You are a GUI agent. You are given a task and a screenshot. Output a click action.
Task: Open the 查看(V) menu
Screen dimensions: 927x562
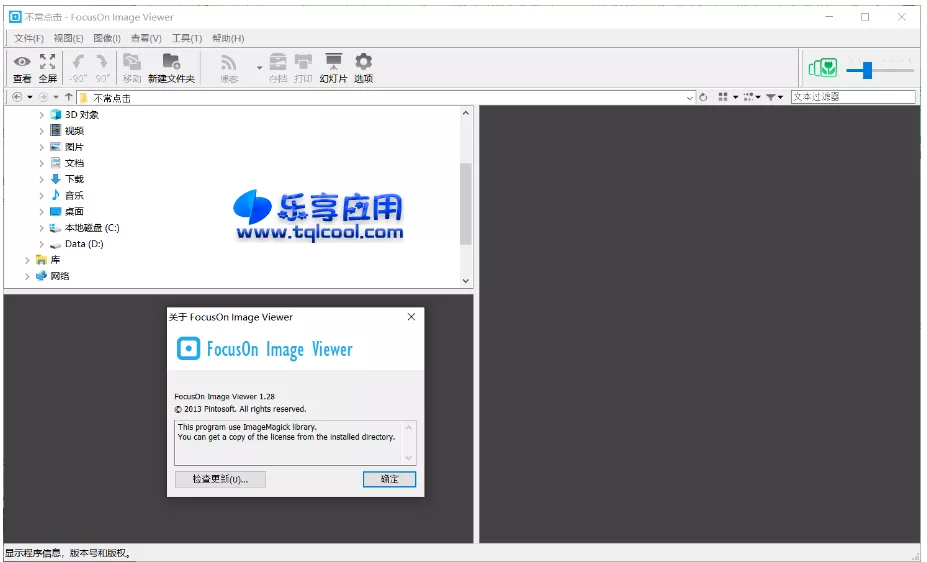click(145, 38)
